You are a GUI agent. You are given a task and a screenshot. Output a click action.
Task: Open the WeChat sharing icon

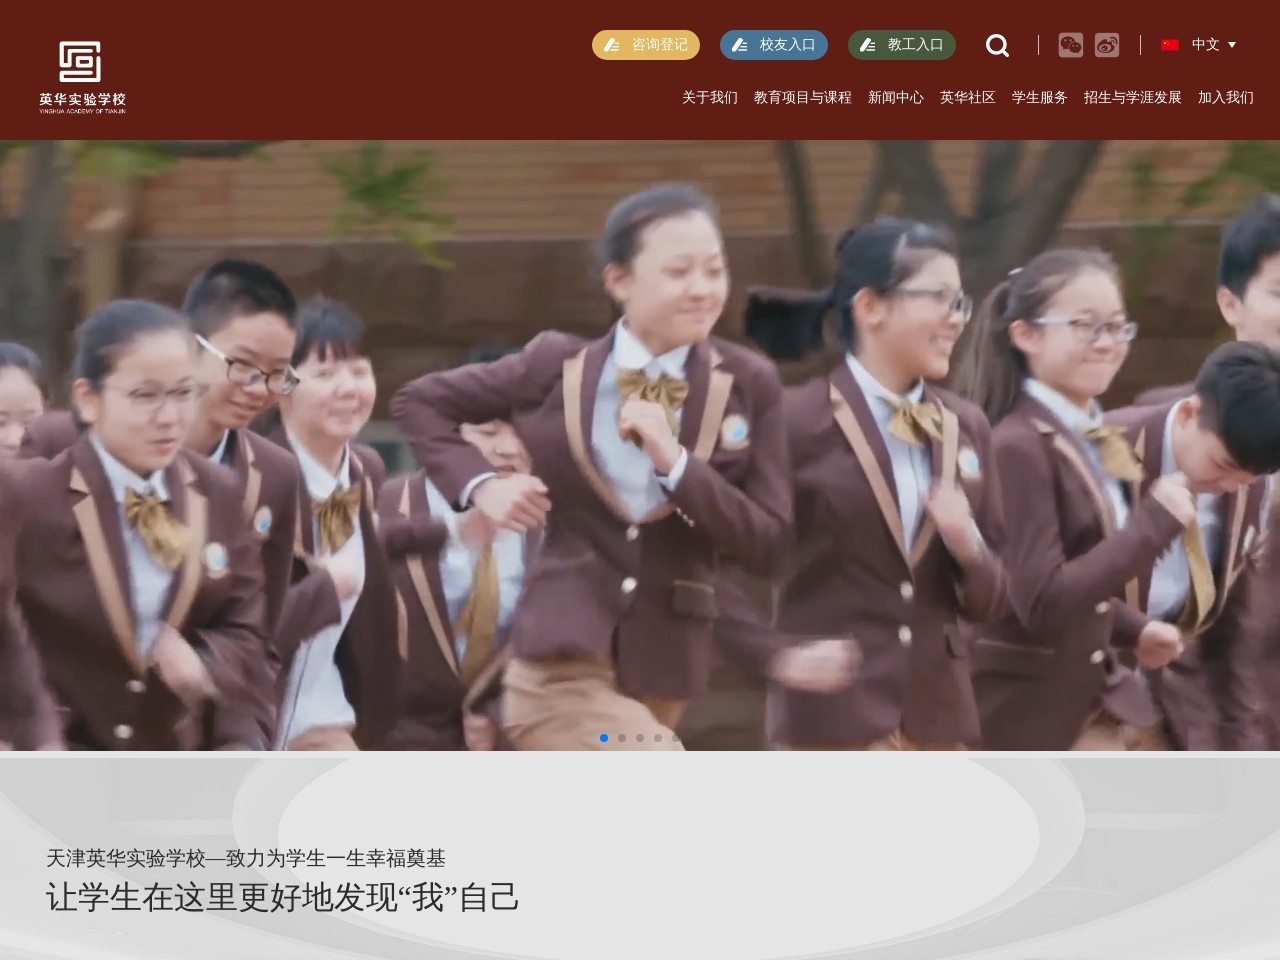1071,45
